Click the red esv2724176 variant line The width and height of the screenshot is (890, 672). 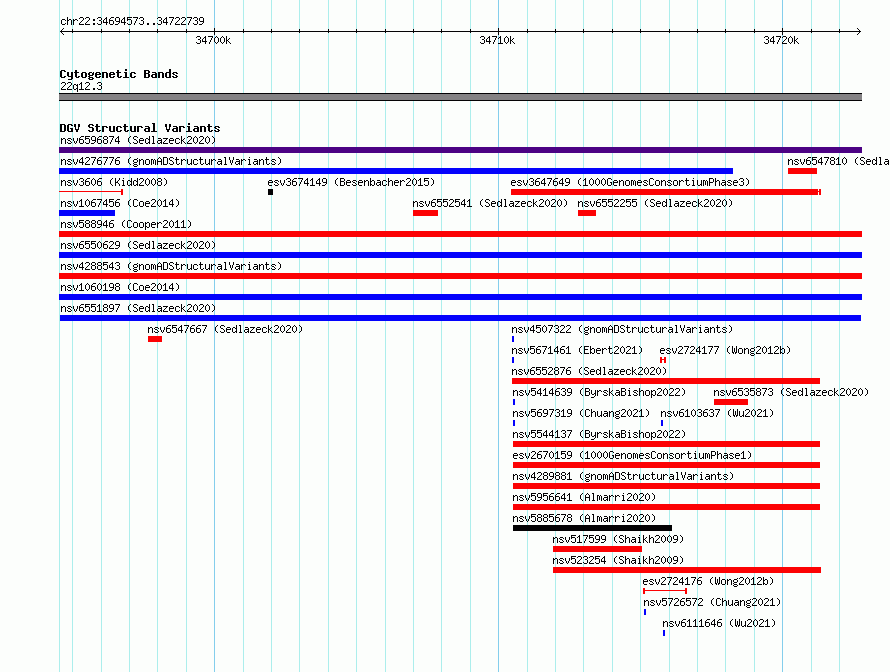pyautogui.click(x=665, y=591)
